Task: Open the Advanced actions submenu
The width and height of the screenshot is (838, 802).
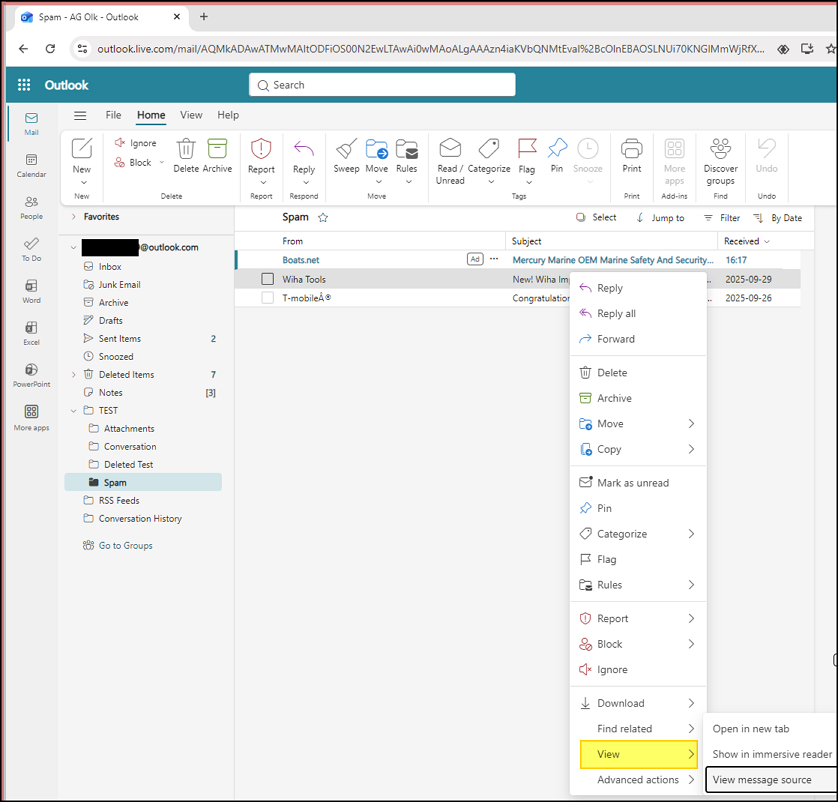Action: coord(638,780)
